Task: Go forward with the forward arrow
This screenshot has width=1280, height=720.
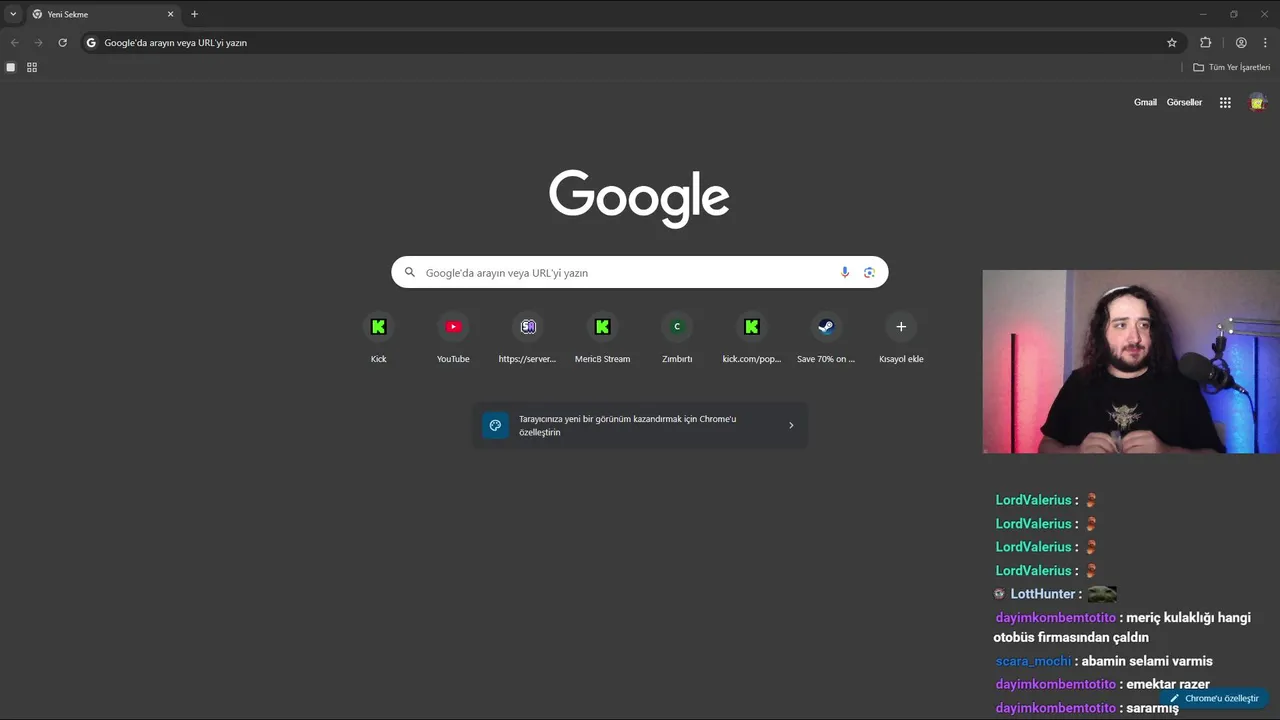Action: [x=38, y=43]
